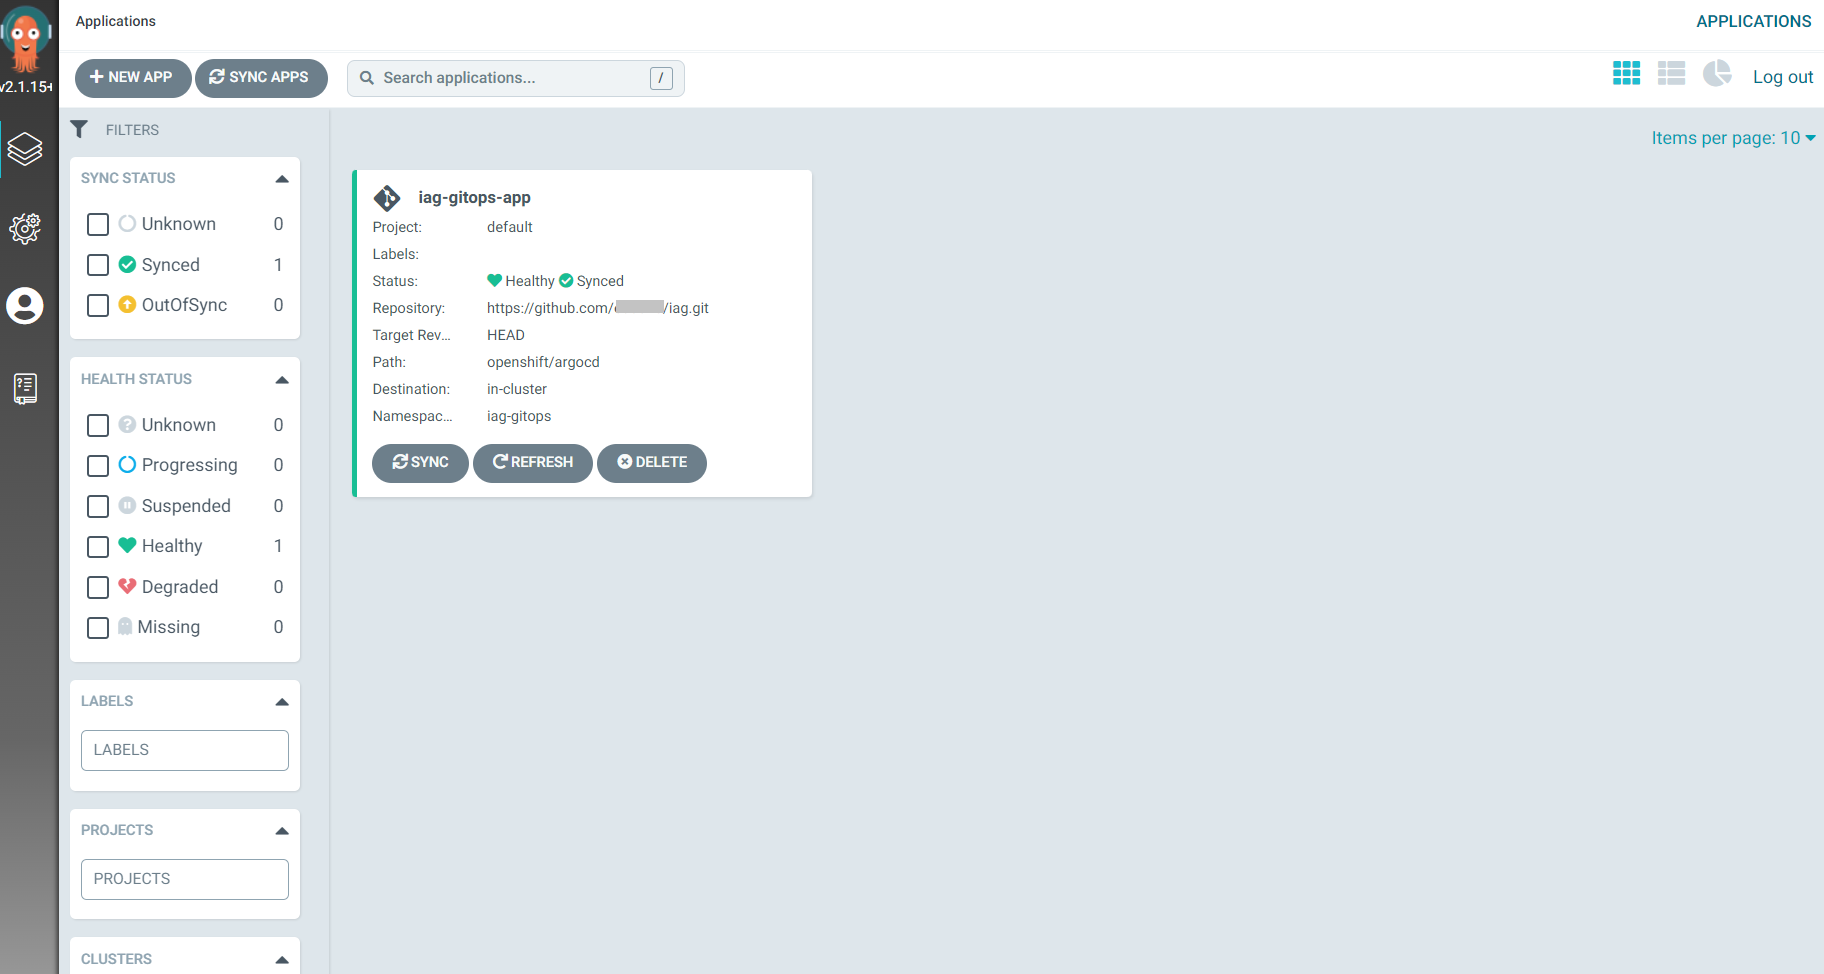Screen dimensions: 1824x974
Task: Collapse the Clusters filter section
Action: point(282,960)
